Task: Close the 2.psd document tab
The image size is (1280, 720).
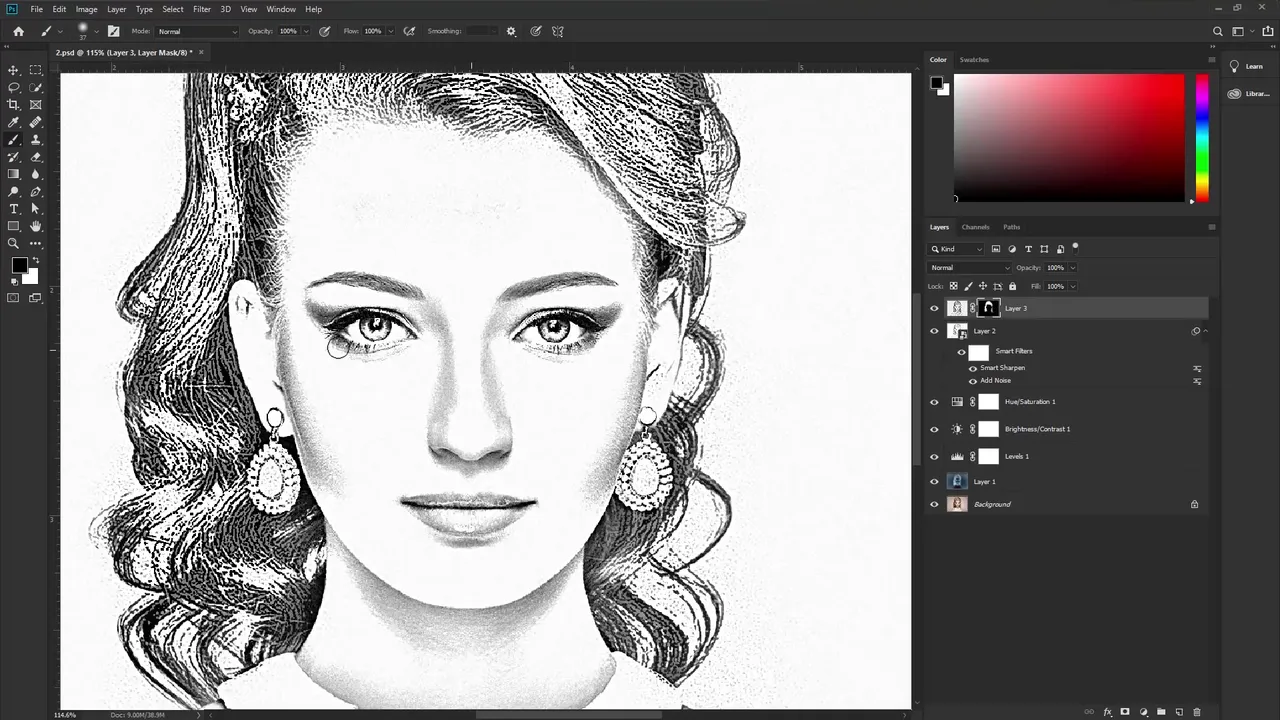Action: tap(201, 52)
